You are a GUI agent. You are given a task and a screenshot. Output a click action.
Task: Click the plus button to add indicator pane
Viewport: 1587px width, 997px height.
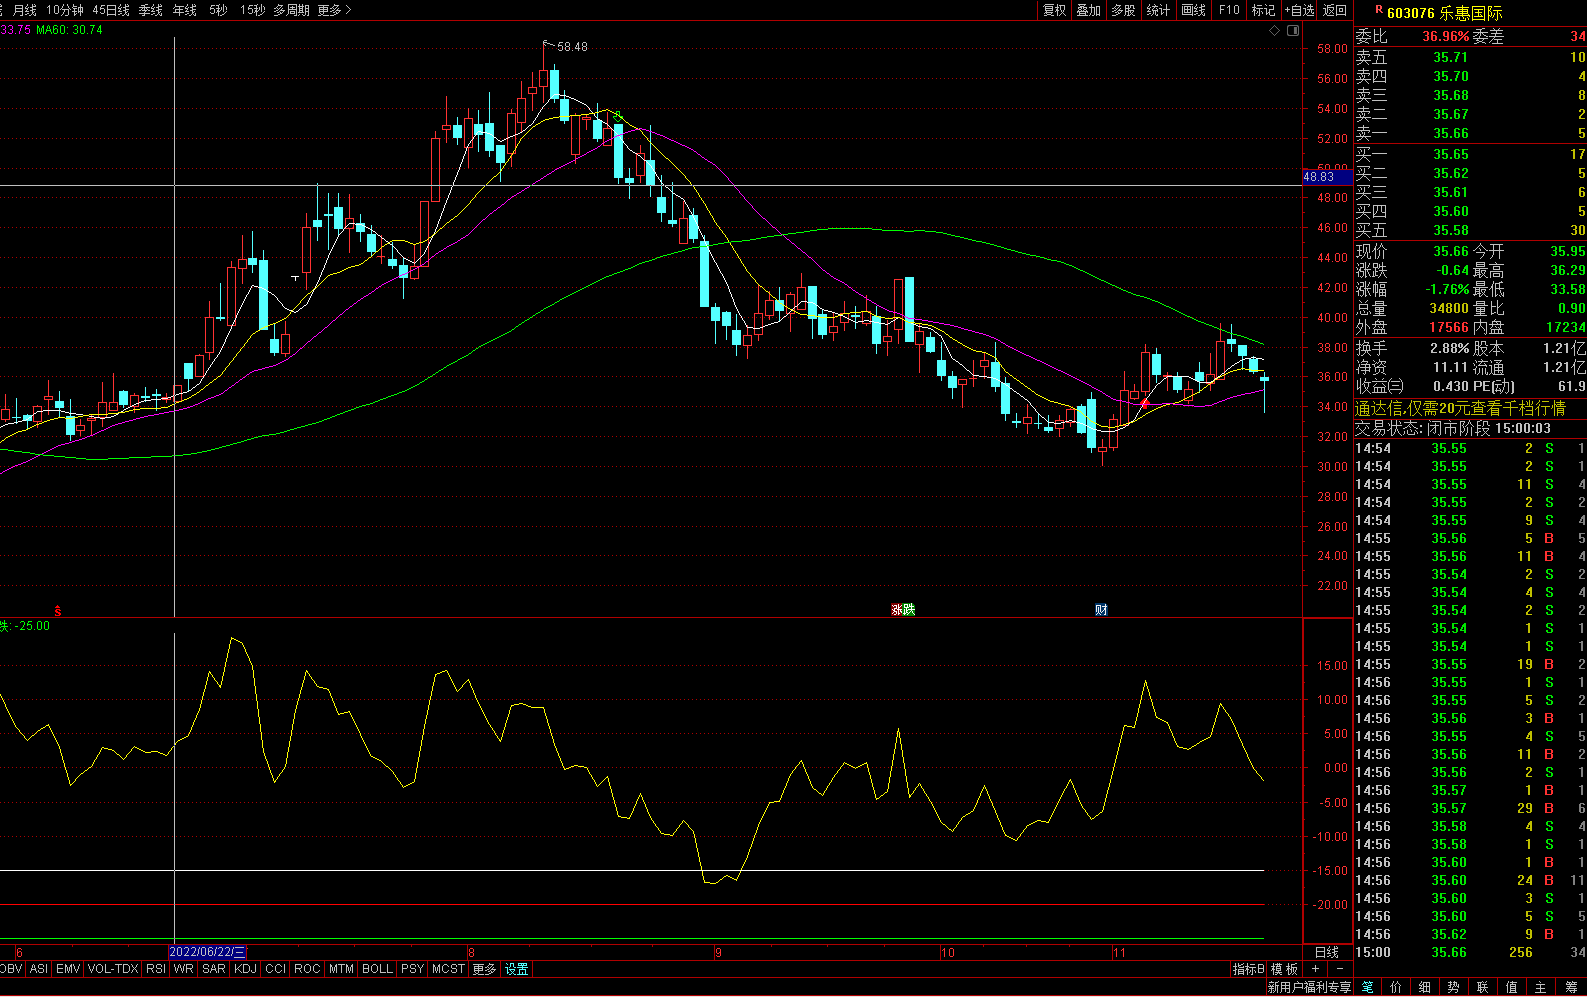1316,969
